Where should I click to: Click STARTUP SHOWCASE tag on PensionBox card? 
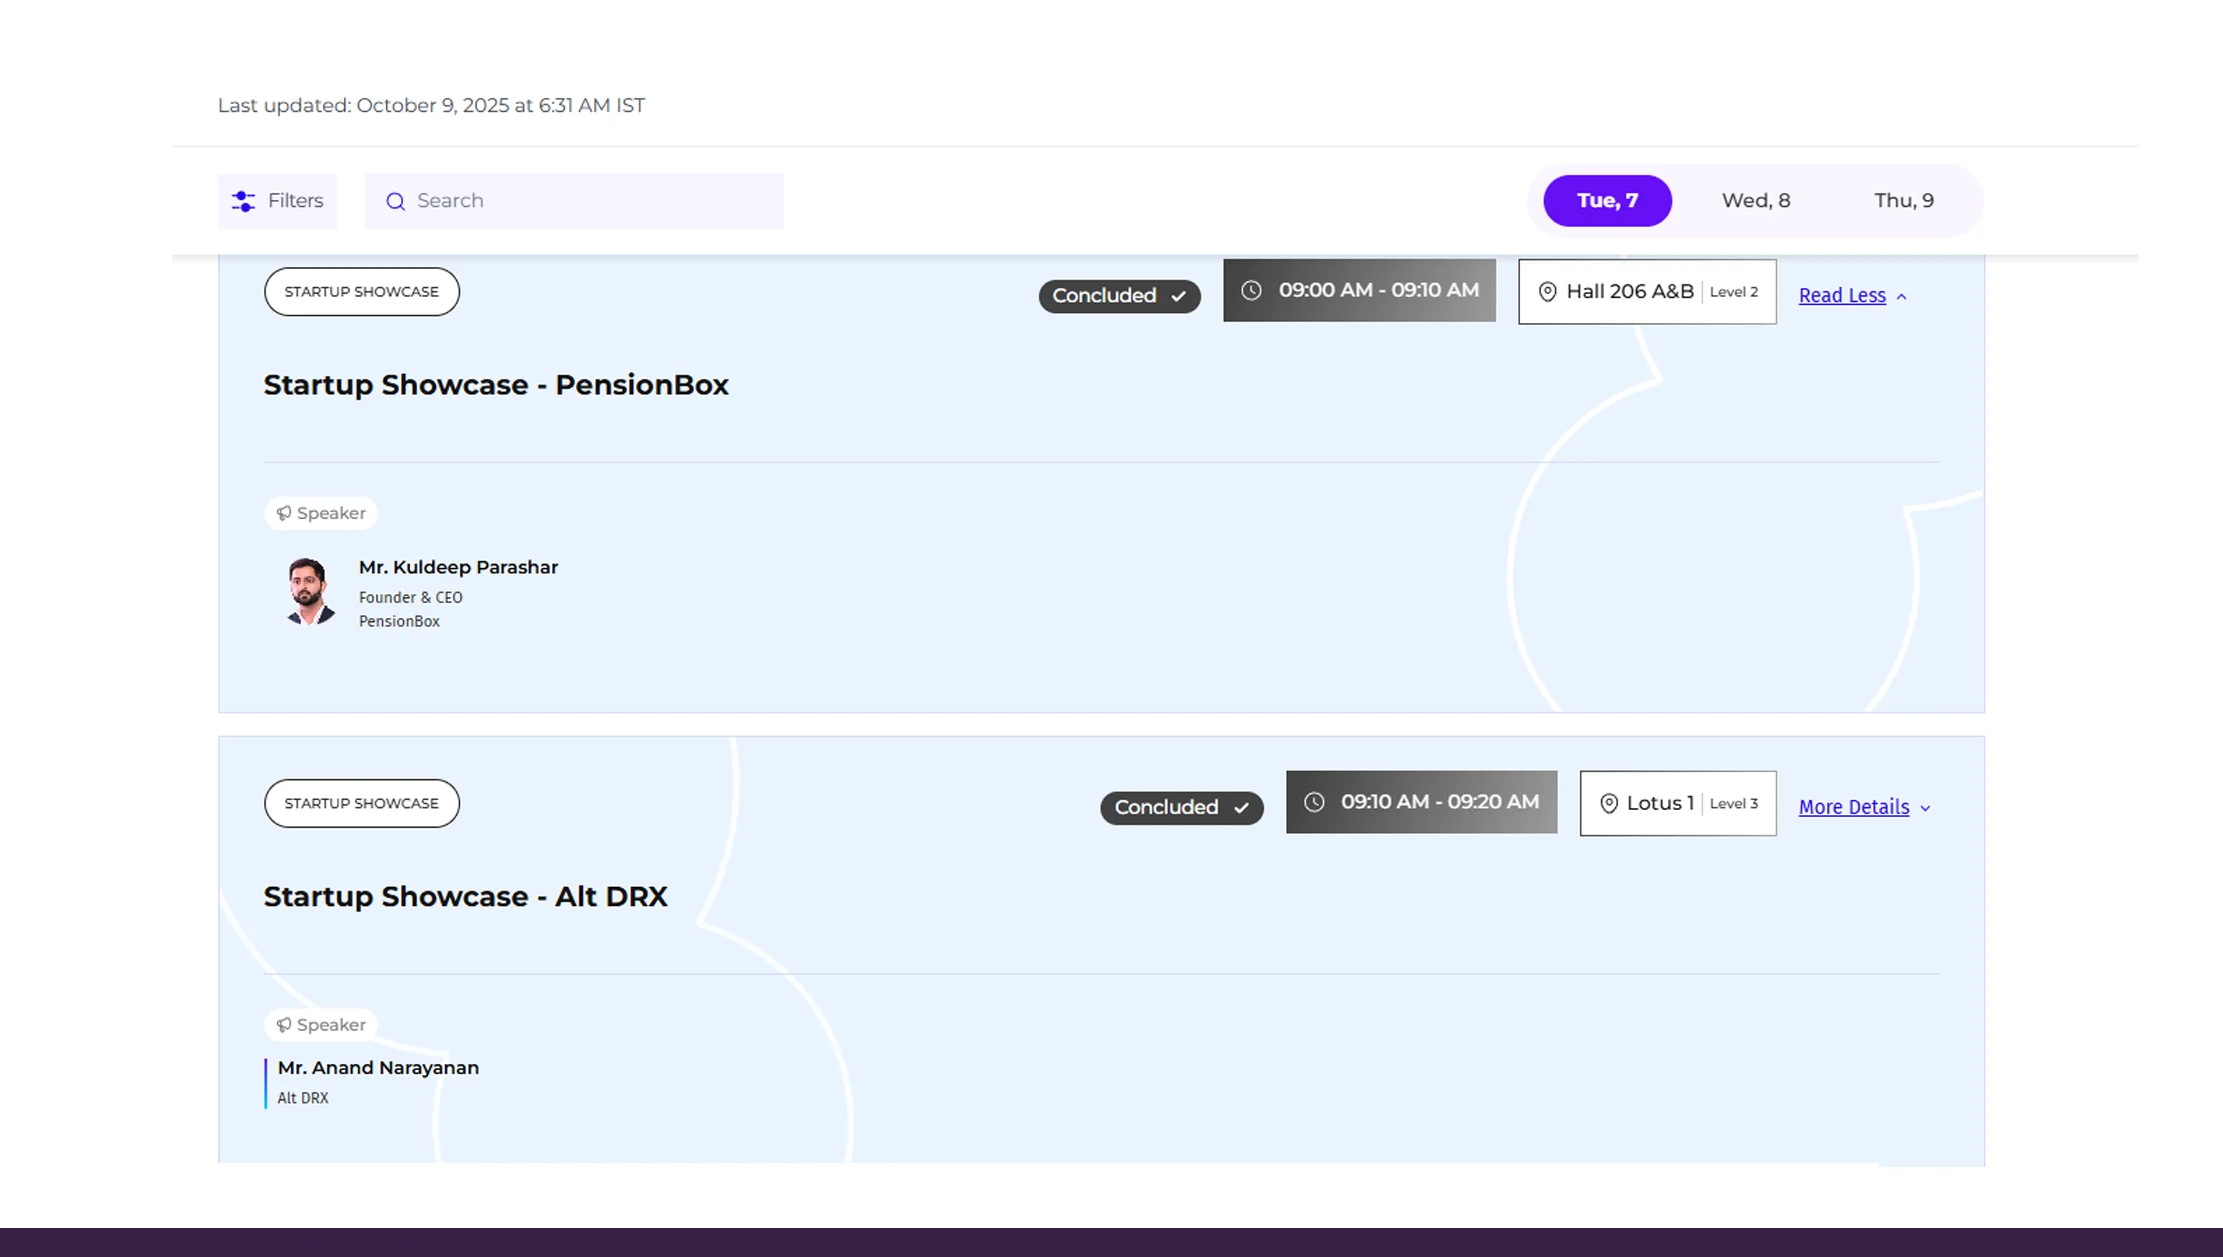(x=361, y=292)
